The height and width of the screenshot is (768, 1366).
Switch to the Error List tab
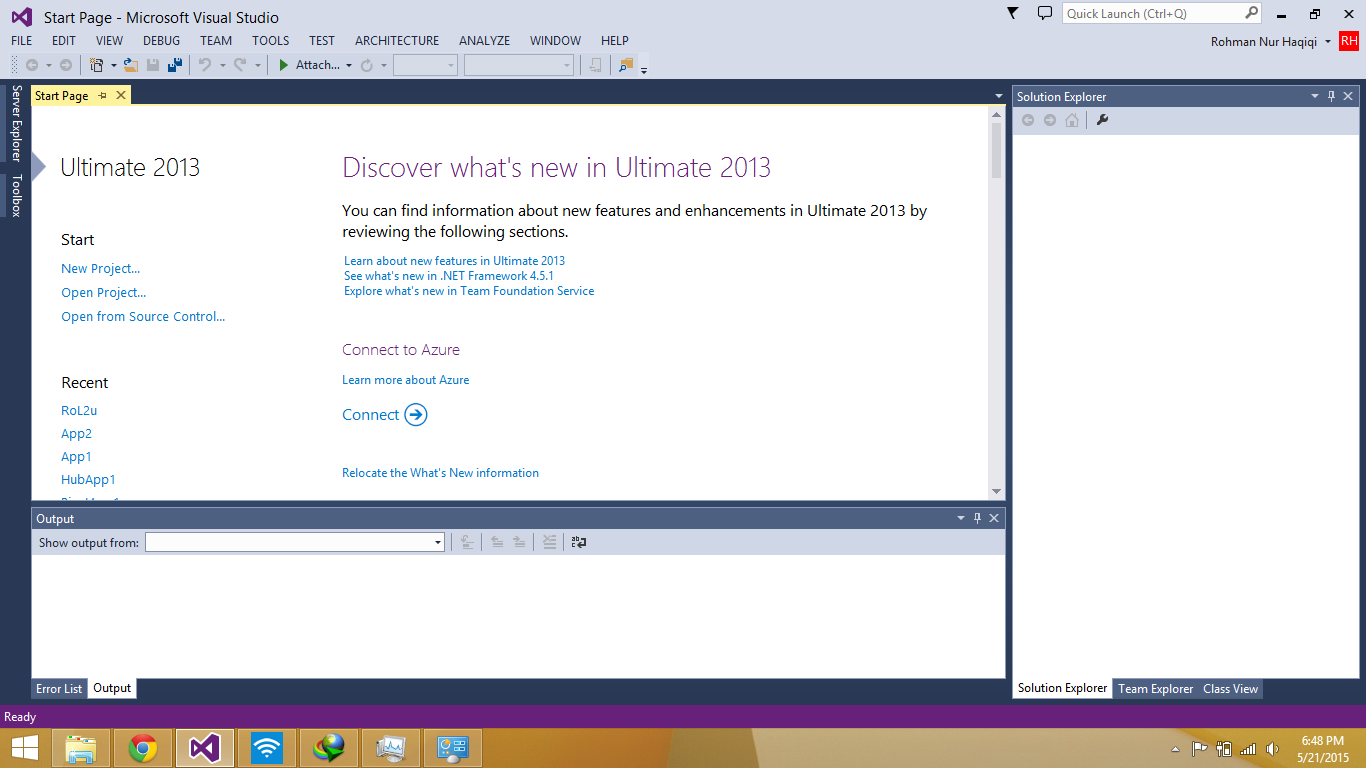click(59, 689)
